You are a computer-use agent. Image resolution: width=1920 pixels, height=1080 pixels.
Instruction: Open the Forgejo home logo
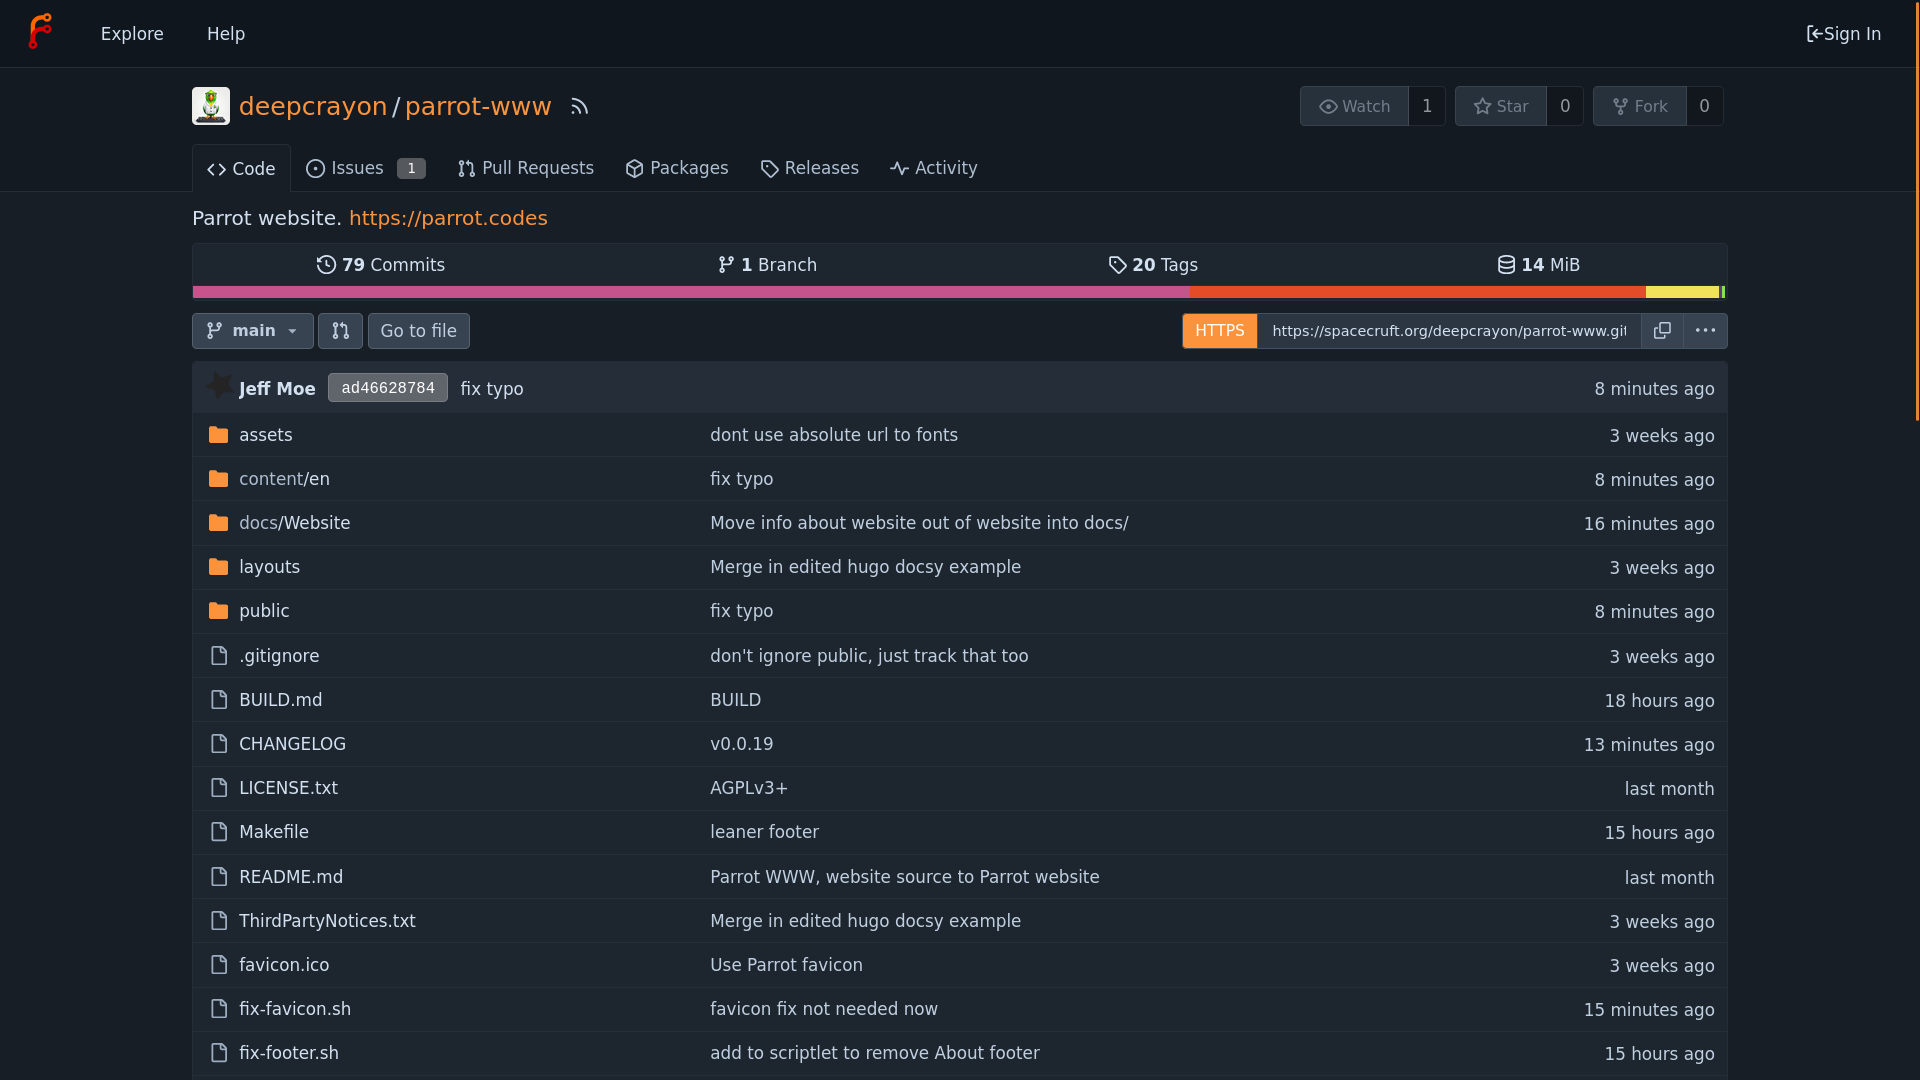tap(40, 32)
